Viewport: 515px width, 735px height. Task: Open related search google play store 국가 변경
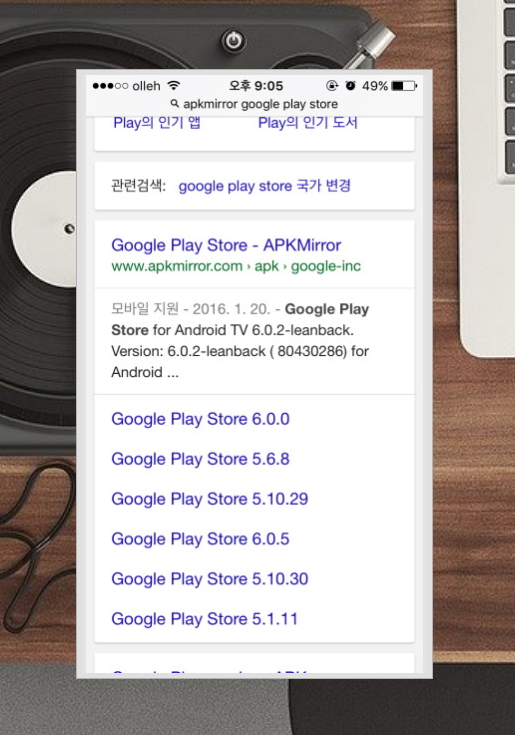[264, 186]
